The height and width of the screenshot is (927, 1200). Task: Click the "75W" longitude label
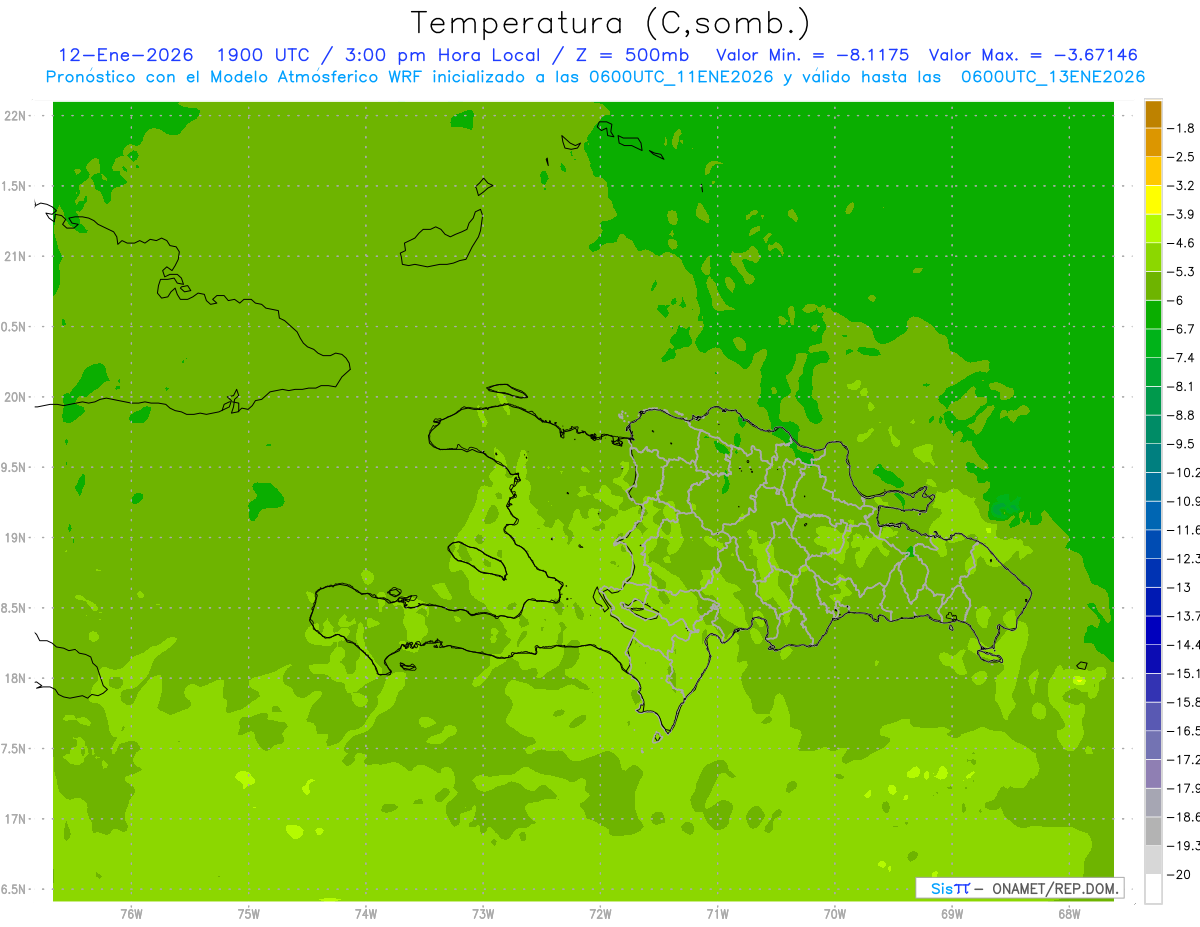[249, 914]
